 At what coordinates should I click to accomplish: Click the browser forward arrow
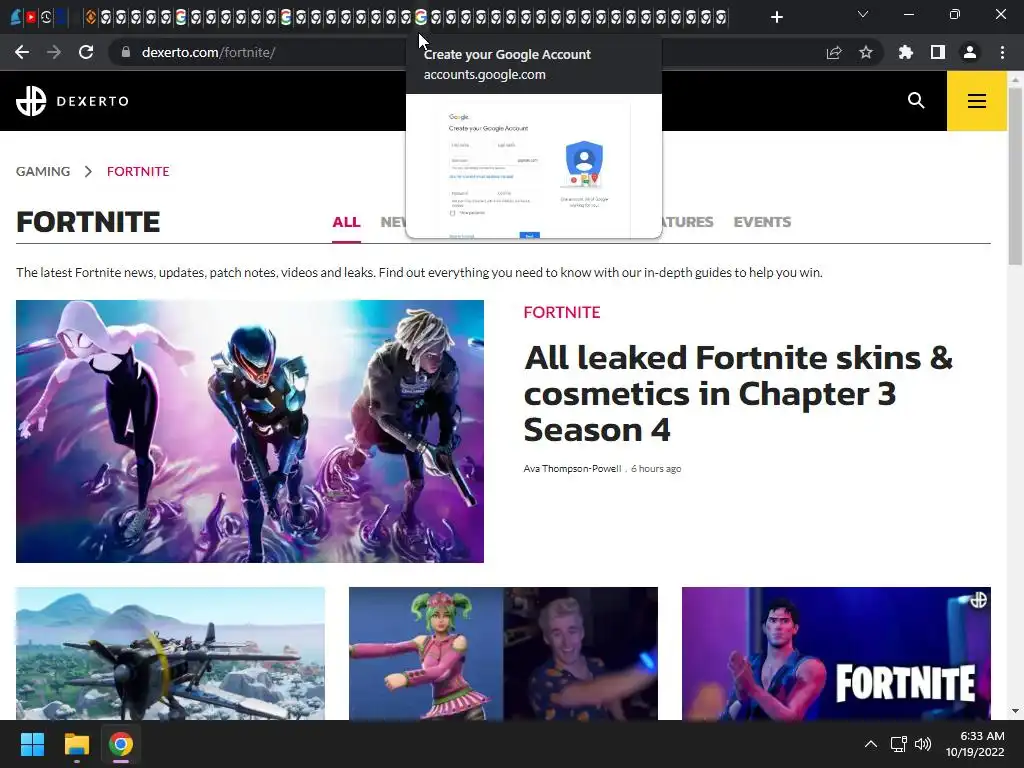click(x=54, y=52)
